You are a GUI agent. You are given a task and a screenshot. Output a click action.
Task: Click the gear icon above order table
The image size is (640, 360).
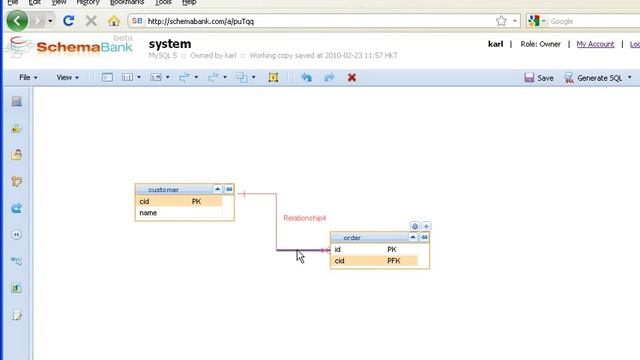click(415, 226)
